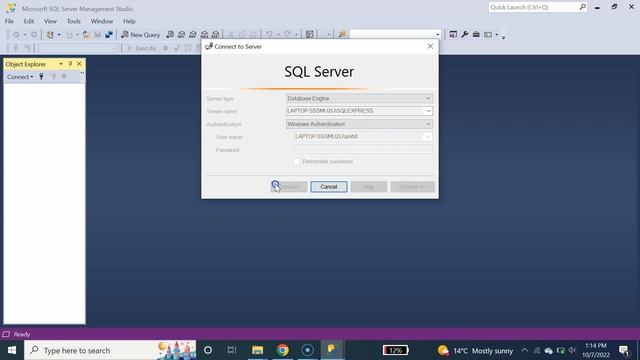Open the available databases dropdown in SQL toolbar

77,48
